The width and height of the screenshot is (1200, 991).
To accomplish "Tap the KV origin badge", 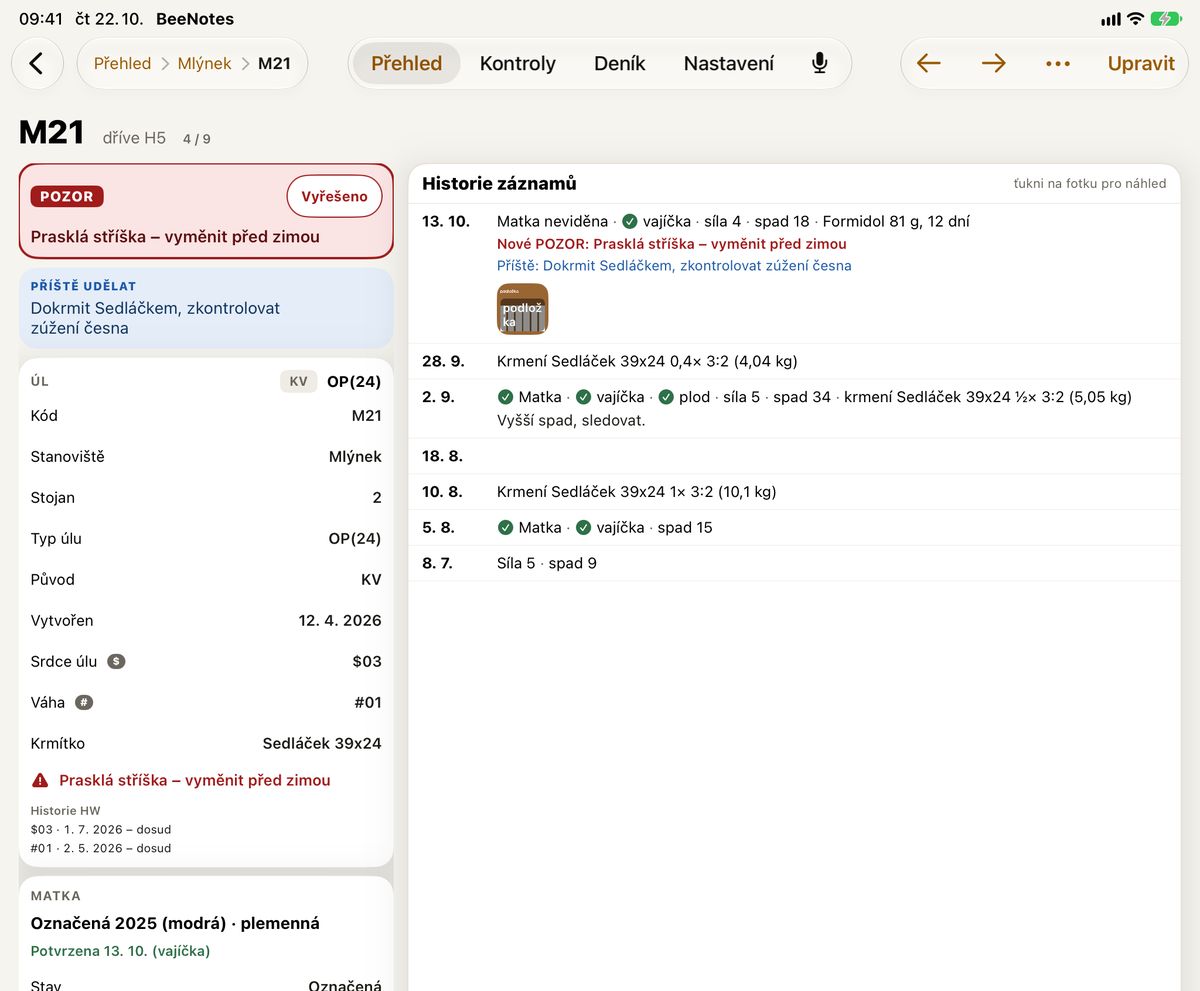I will pyautogui.click(x=298, y=381).
